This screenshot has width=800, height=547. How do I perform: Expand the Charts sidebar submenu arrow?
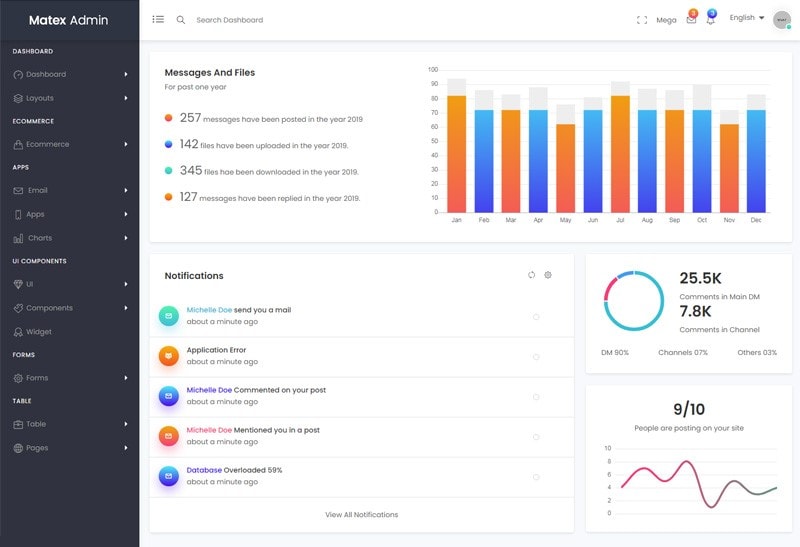[126, 238]
